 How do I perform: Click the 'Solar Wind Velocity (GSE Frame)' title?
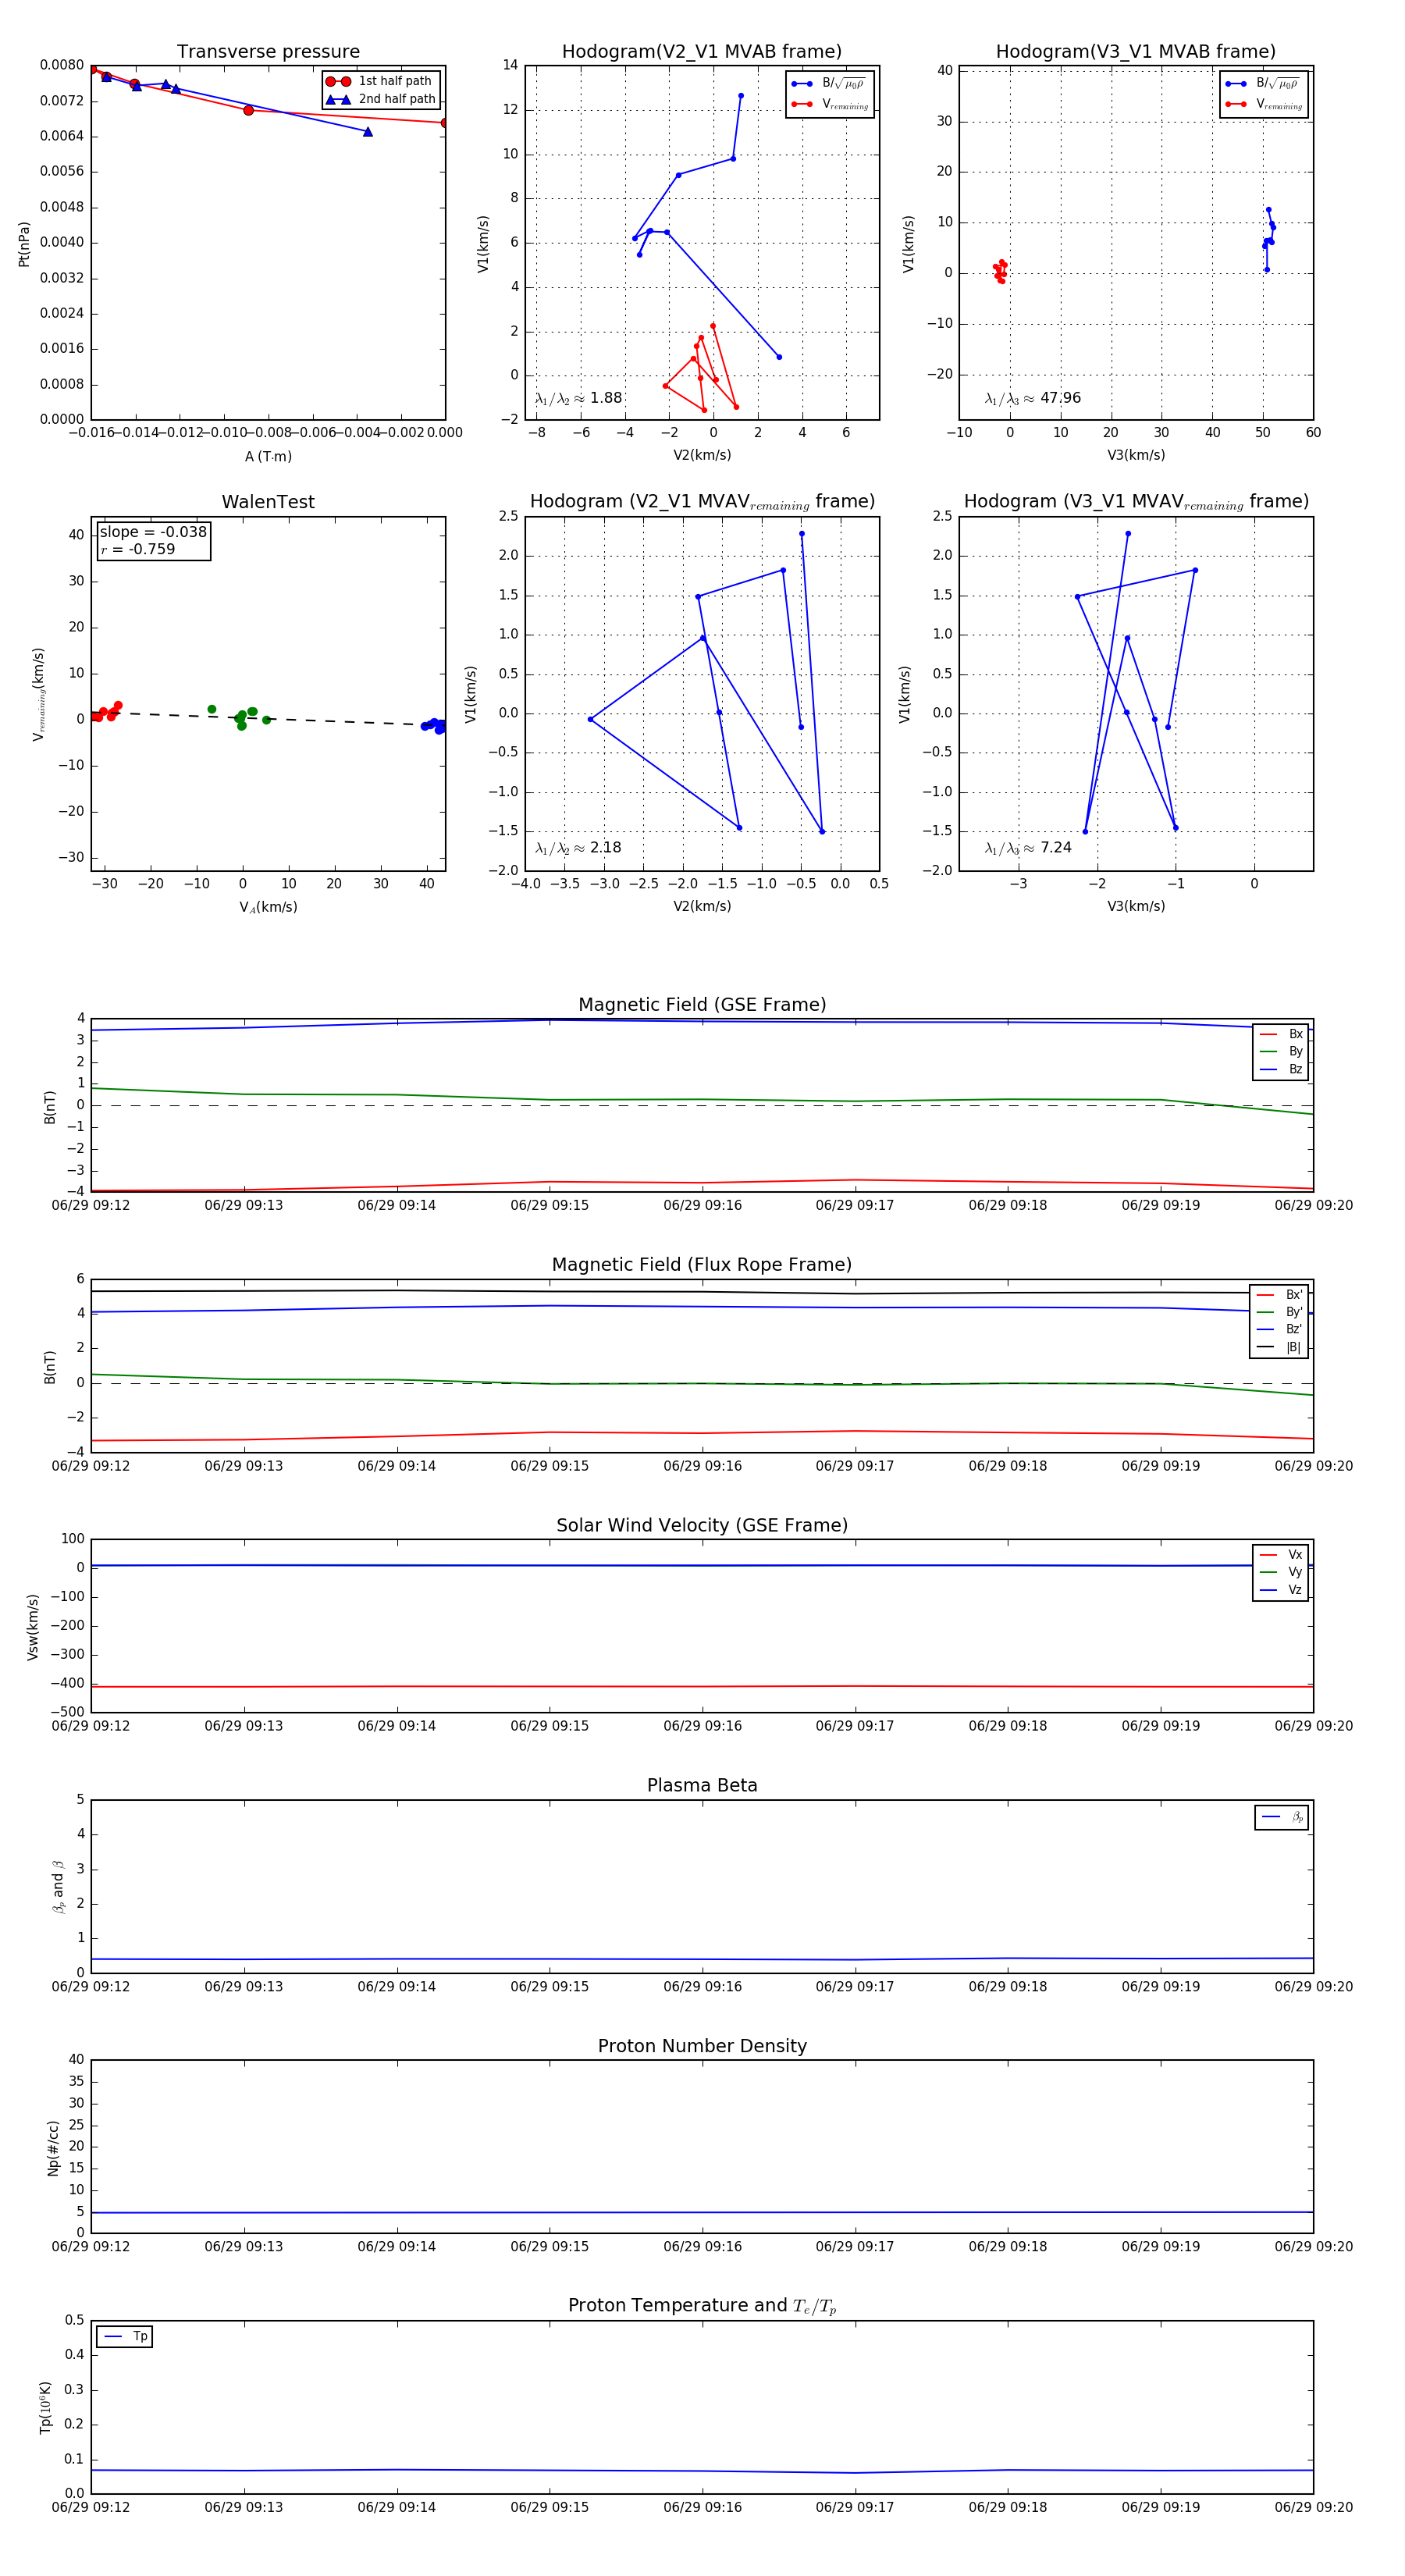point(702,1525)
